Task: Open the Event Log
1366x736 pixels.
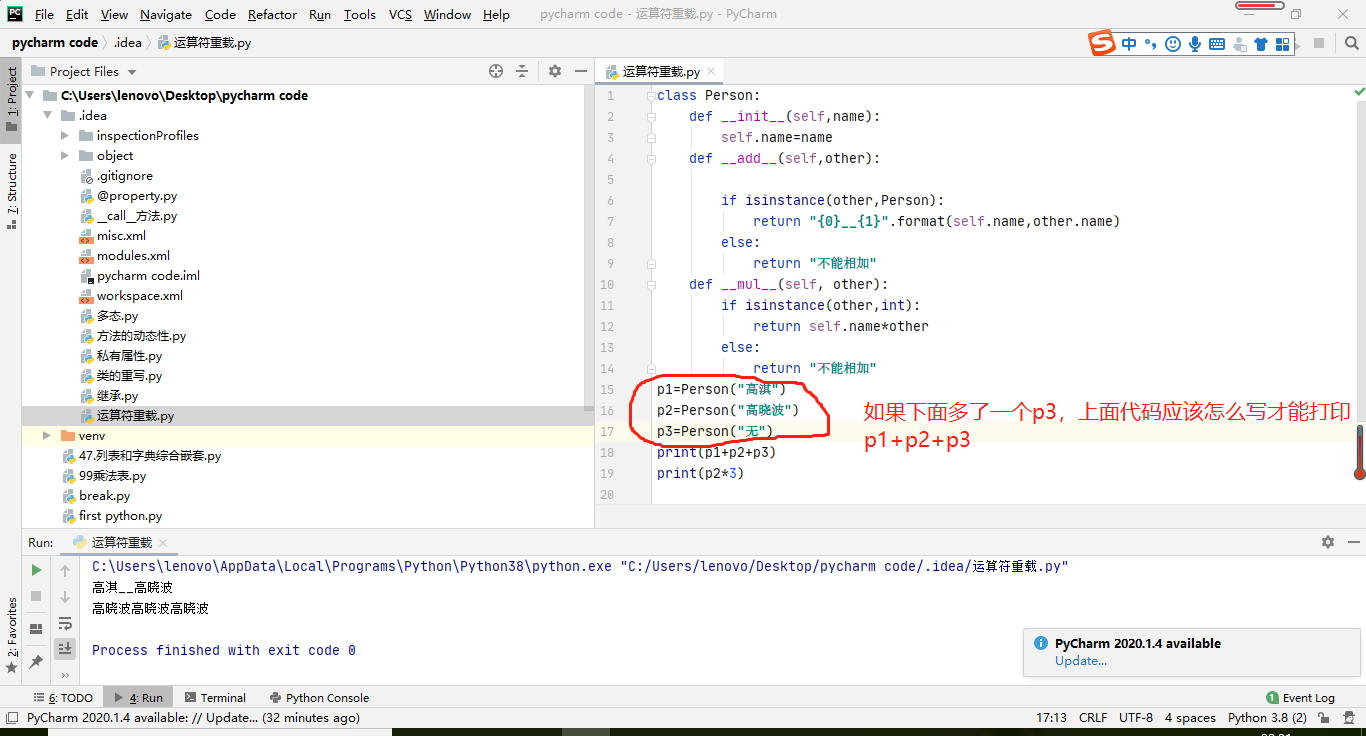Action: click(x=1300, y=697)
